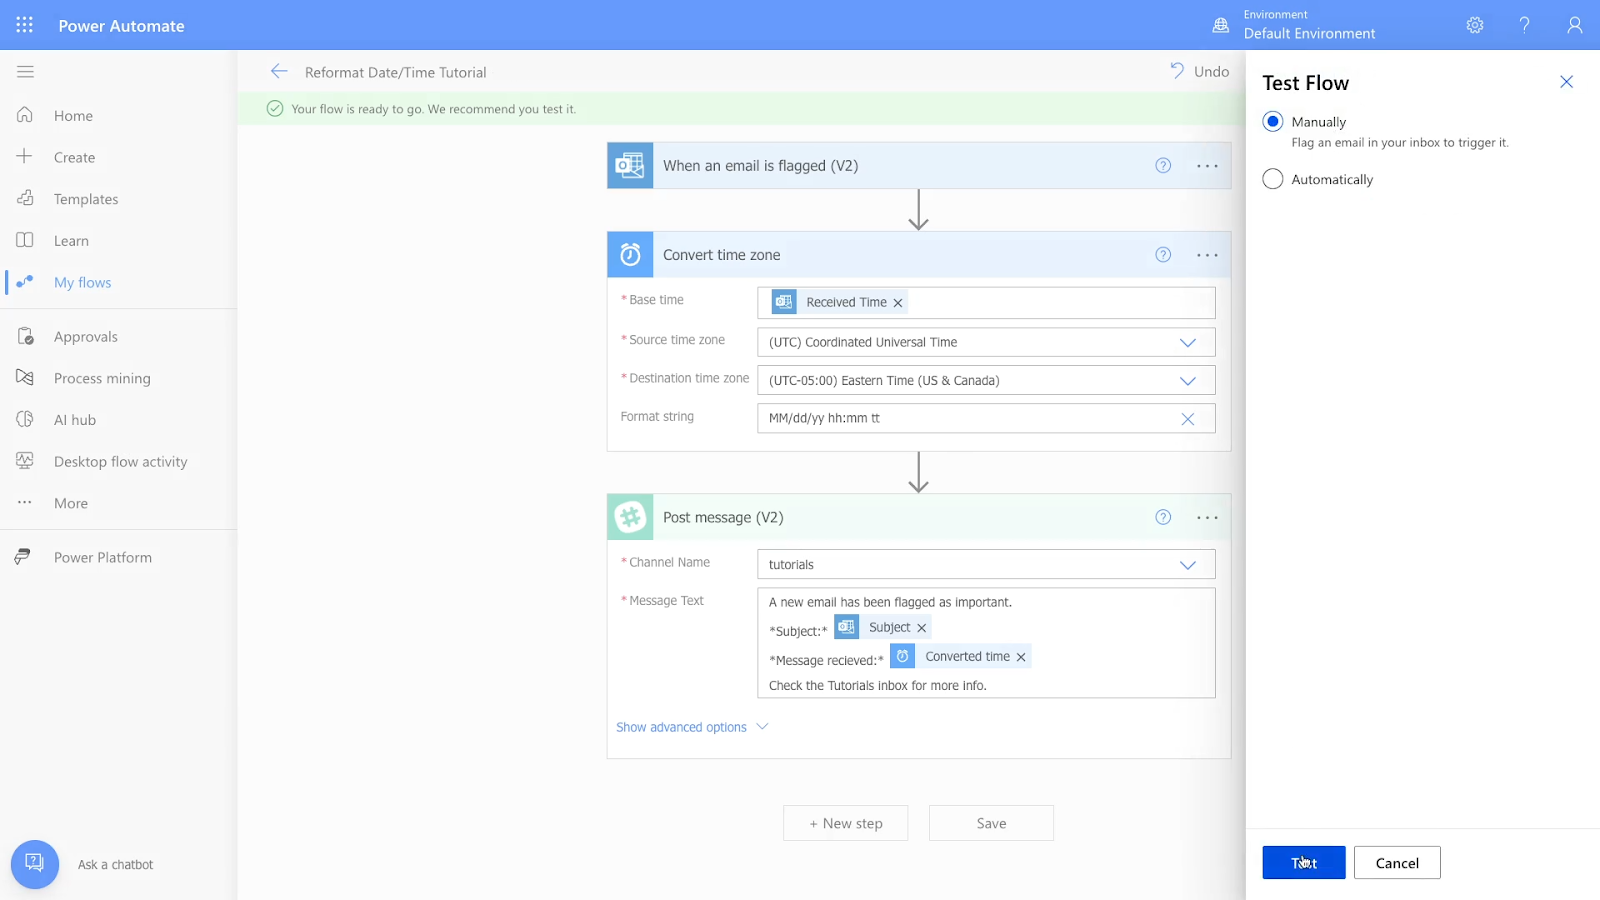Select the Automatically test option
The image size is (1600, 900).
pos(1272,179)
